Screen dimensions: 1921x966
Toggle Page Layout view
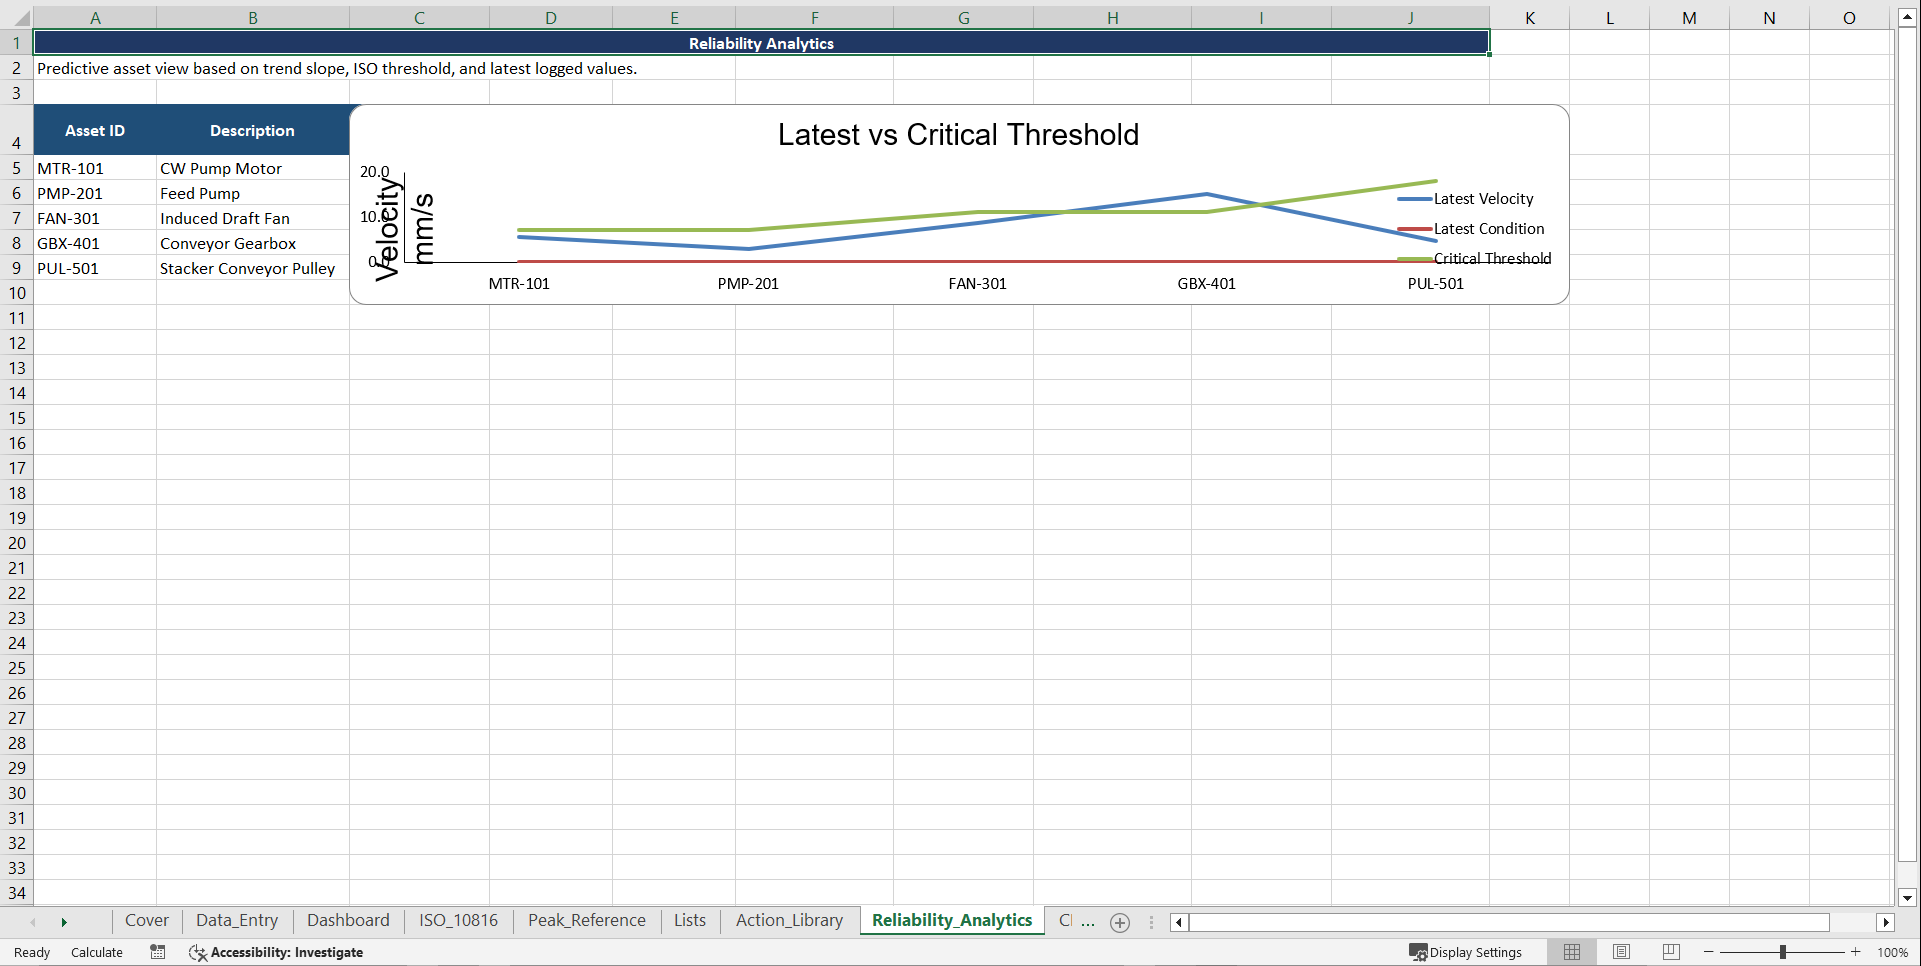pos(1621,952)
